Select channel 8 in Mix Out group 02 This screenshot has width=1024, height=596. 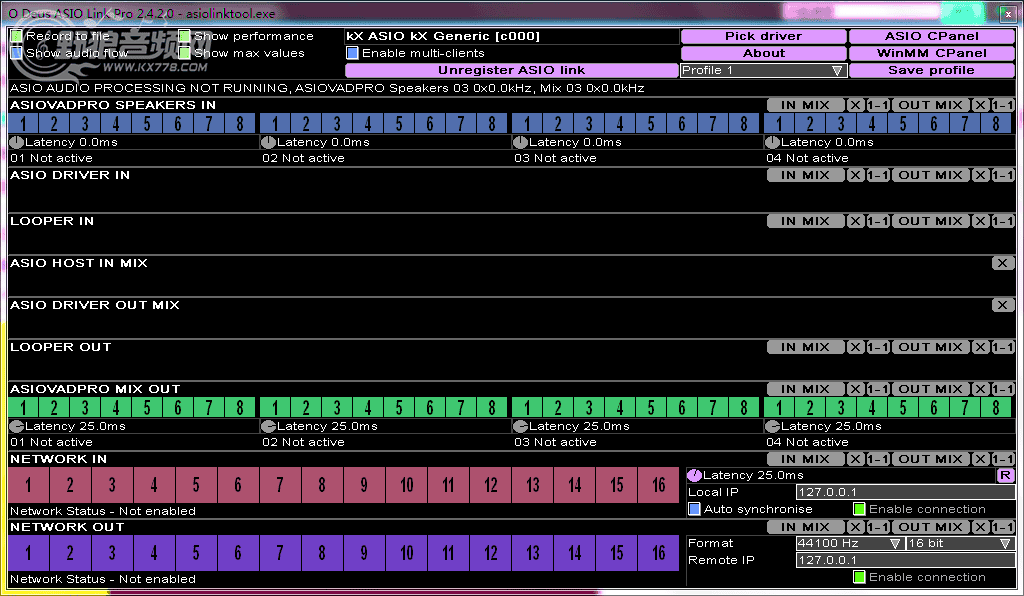point(492,407)
